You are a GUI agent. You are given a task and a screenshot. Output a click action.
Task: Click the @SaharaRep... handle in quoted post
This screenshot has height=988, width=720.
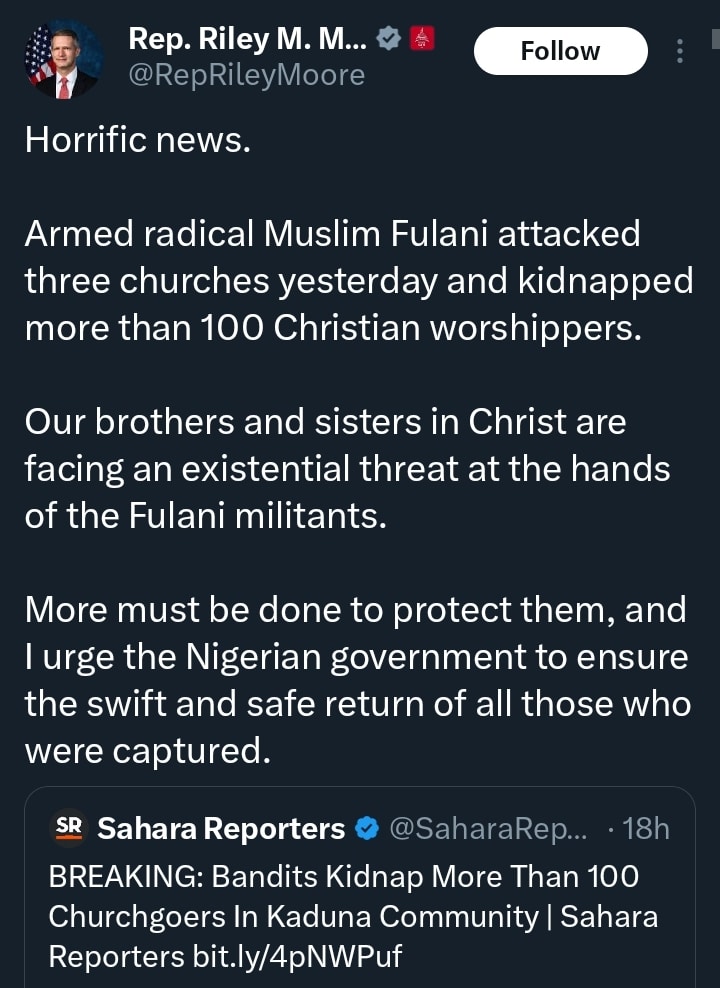[488, 829]
